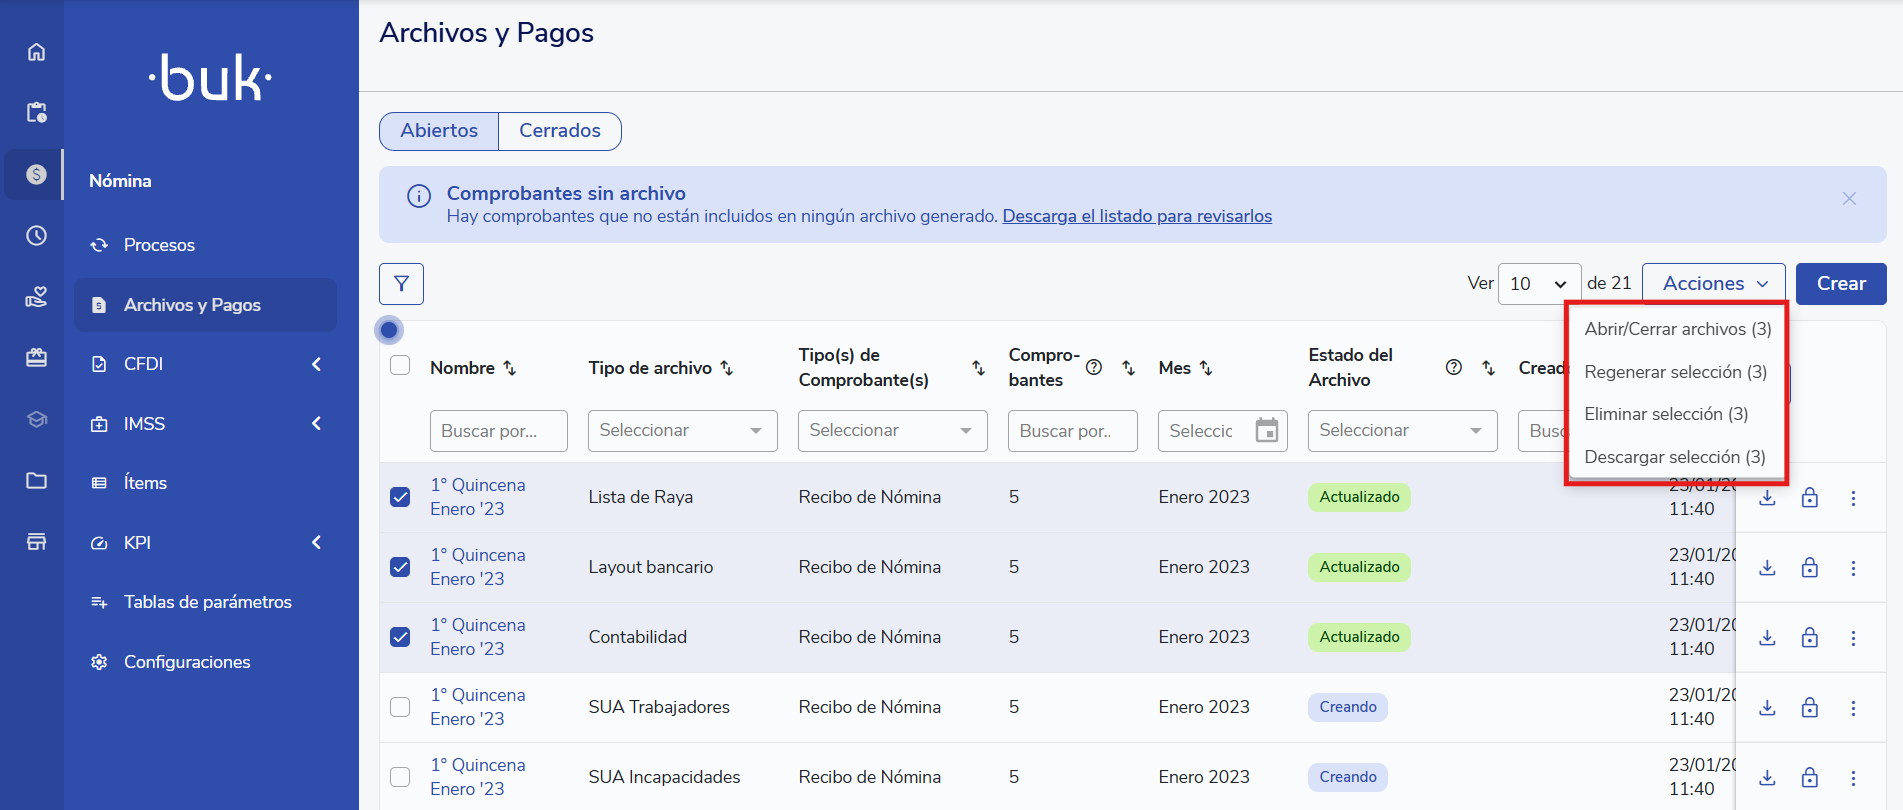
Task: Open the Acciones dropdown
Action: click(1713, 284)
